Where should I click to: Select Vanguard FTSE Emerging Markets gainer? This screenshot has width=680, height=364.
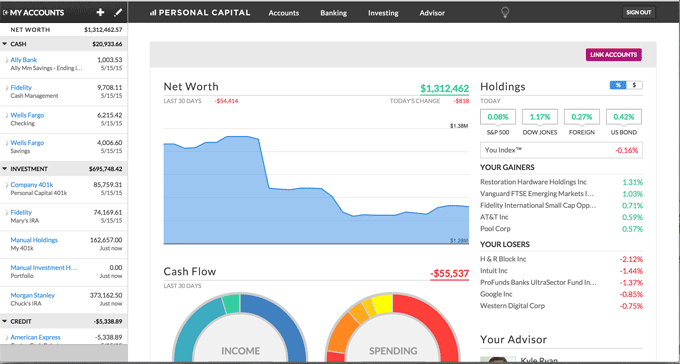coord(562,194)
